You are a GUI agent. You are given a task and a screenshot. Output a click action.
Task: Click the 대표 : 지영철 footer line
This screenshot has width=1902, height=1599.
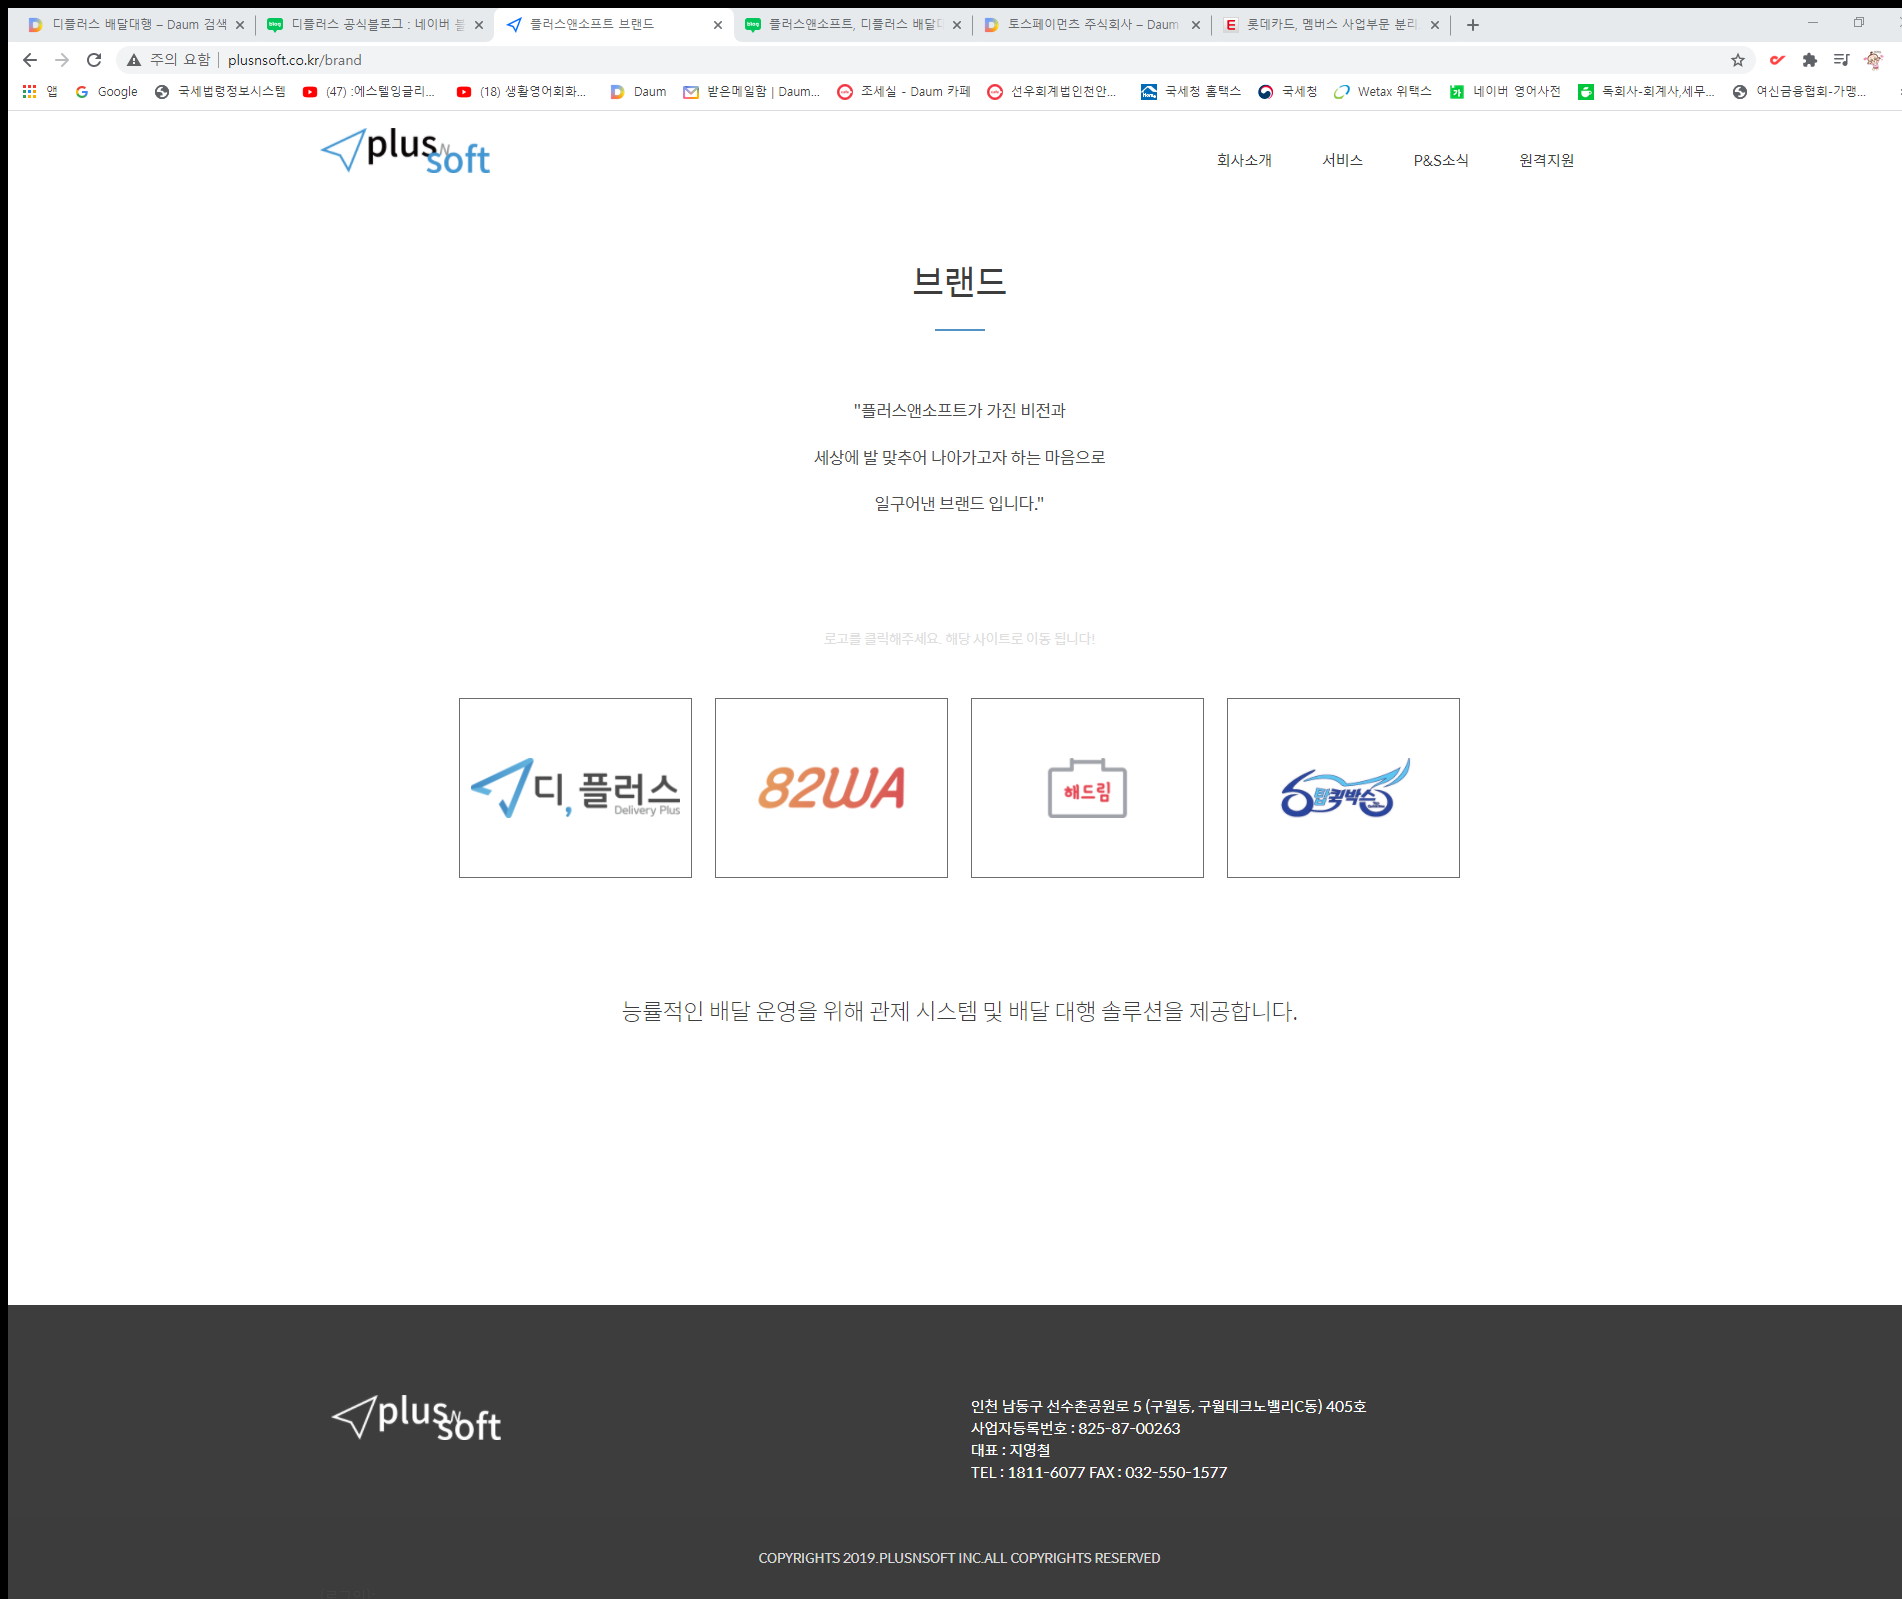1010,1450
